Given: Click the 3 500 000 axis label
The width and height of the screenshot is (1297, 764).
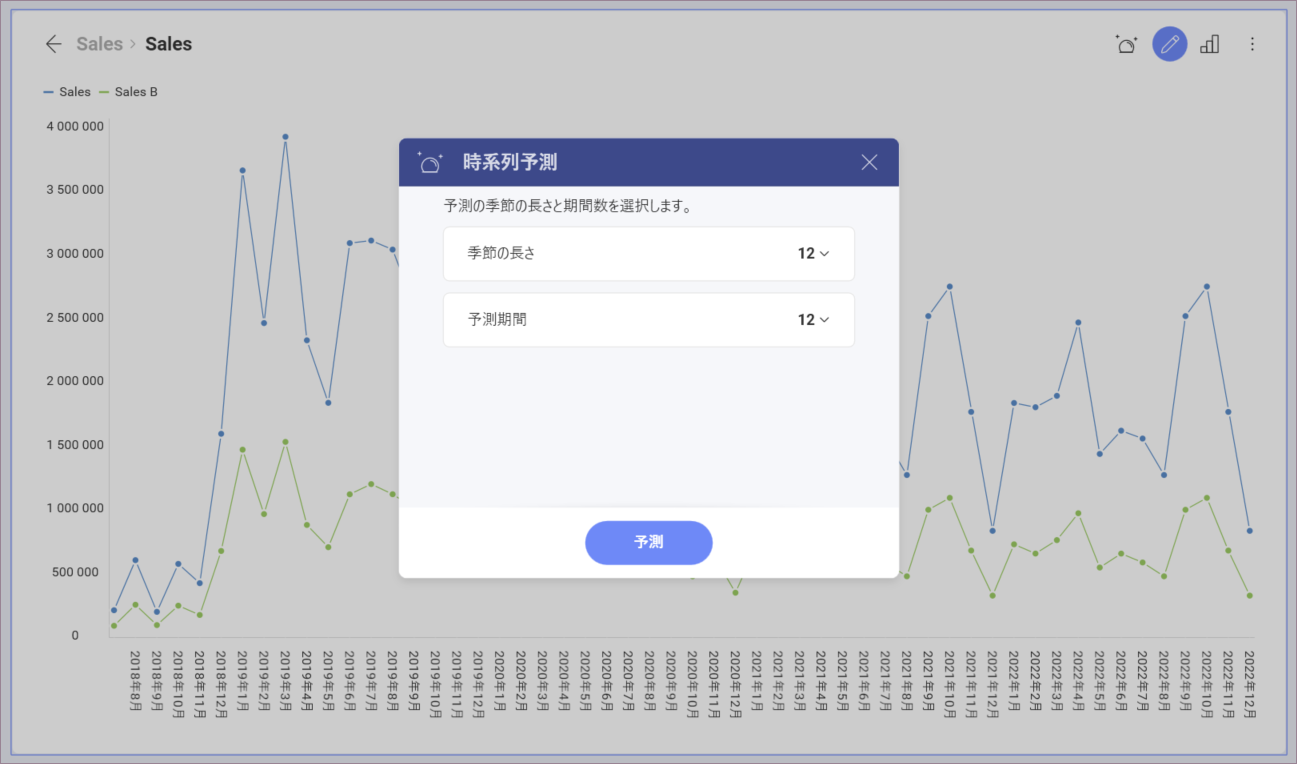Looking at the screenshot, I should point(75,190).
